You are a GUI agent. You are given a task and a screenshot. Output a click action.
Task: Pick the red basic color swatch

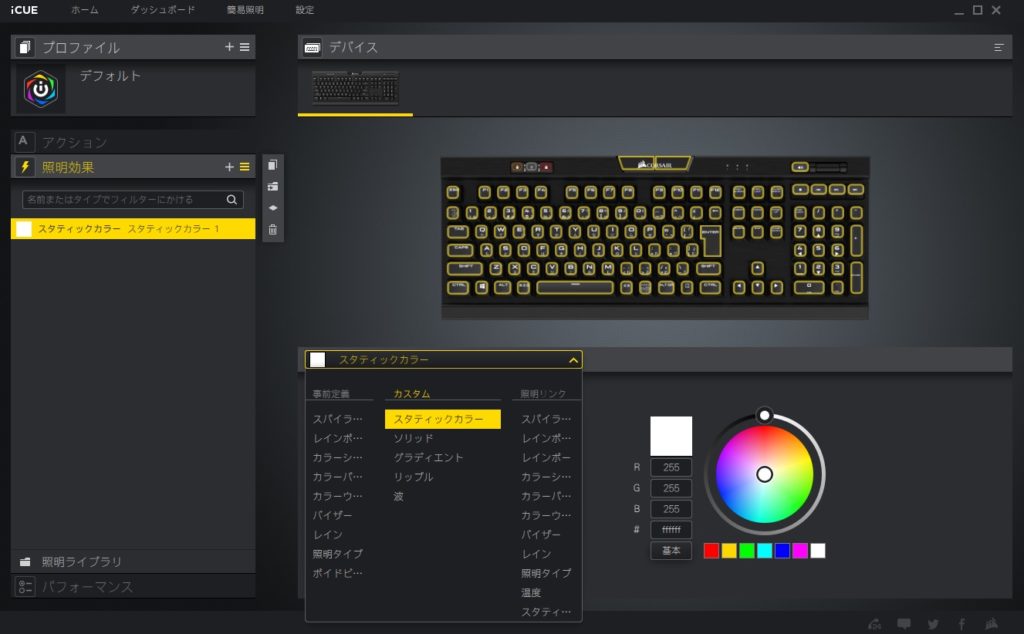(711, 550)
